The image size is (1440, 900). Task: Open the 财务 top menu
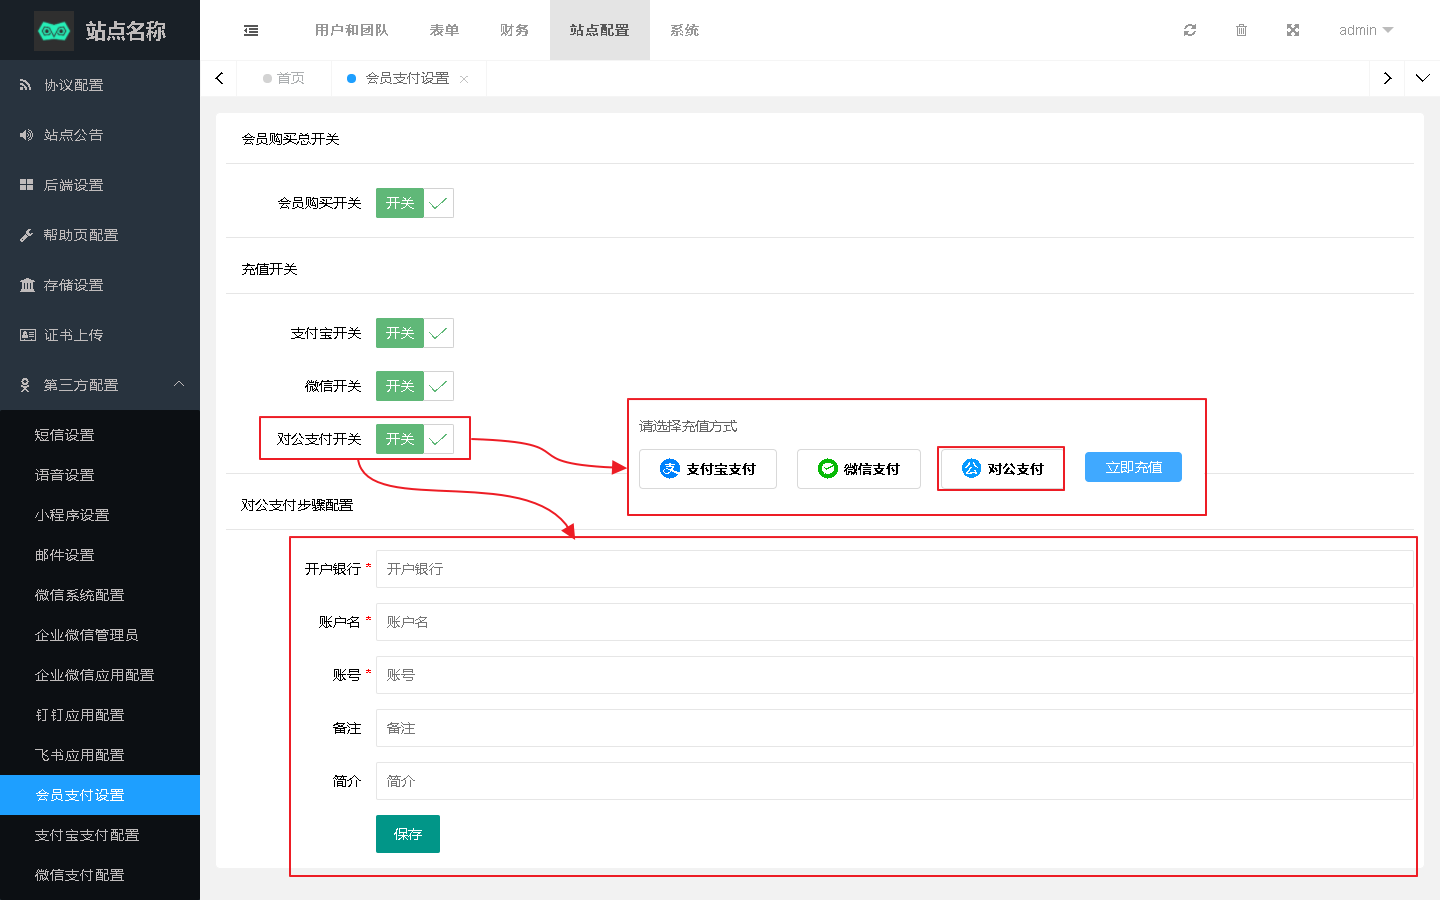[514, 30]
